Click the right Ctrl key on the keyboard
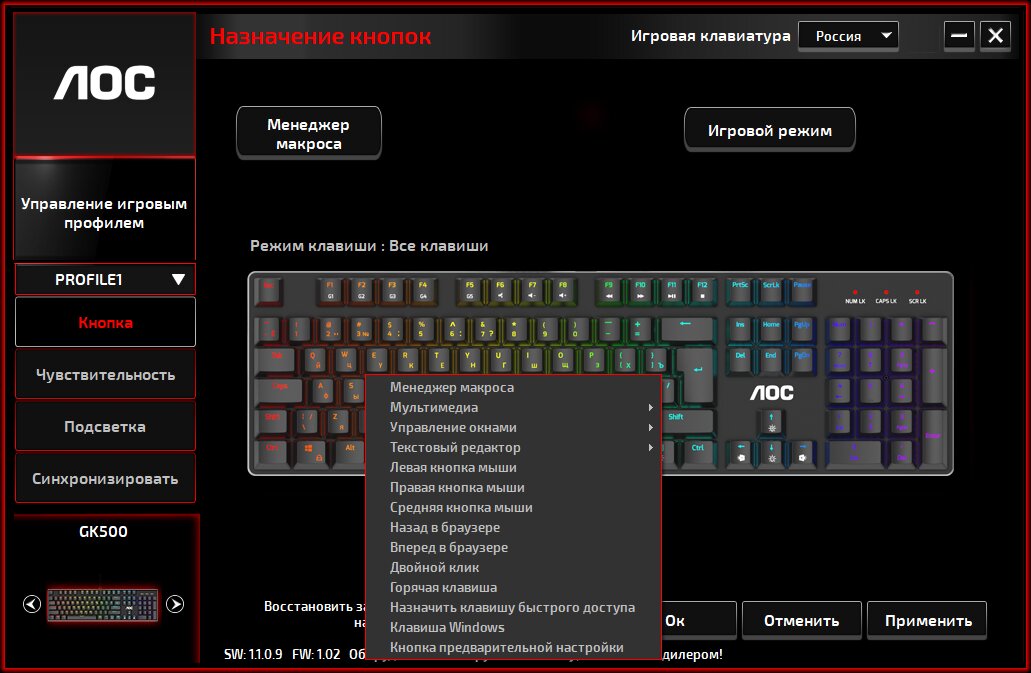Image resolution: width=1031 pixels, height=673 pixels. [x=698, y=452]
